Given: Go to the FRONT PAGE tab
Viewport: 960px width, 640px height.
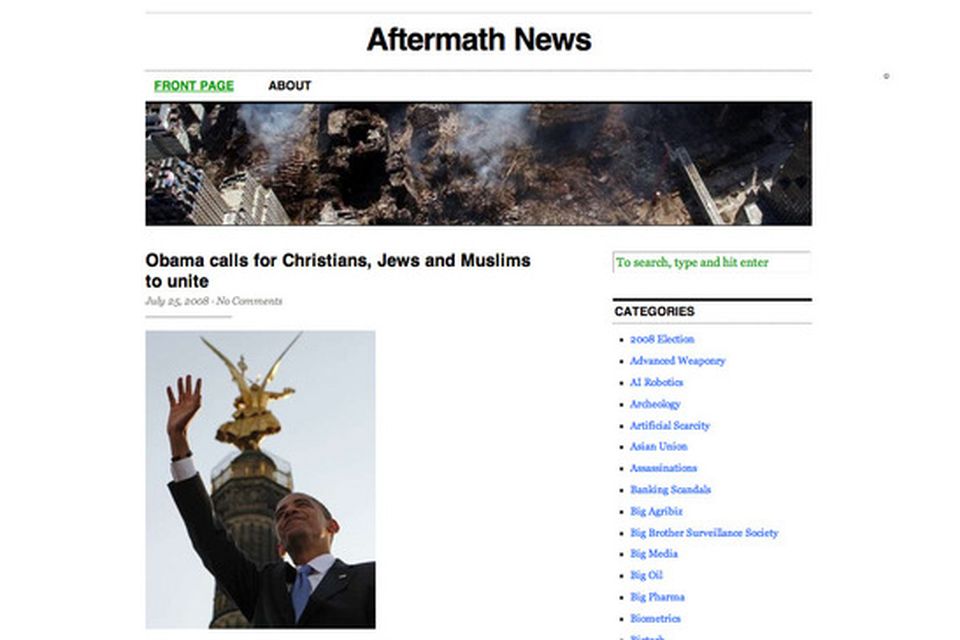Looking at the screenshot, I should tap(193, 86).
